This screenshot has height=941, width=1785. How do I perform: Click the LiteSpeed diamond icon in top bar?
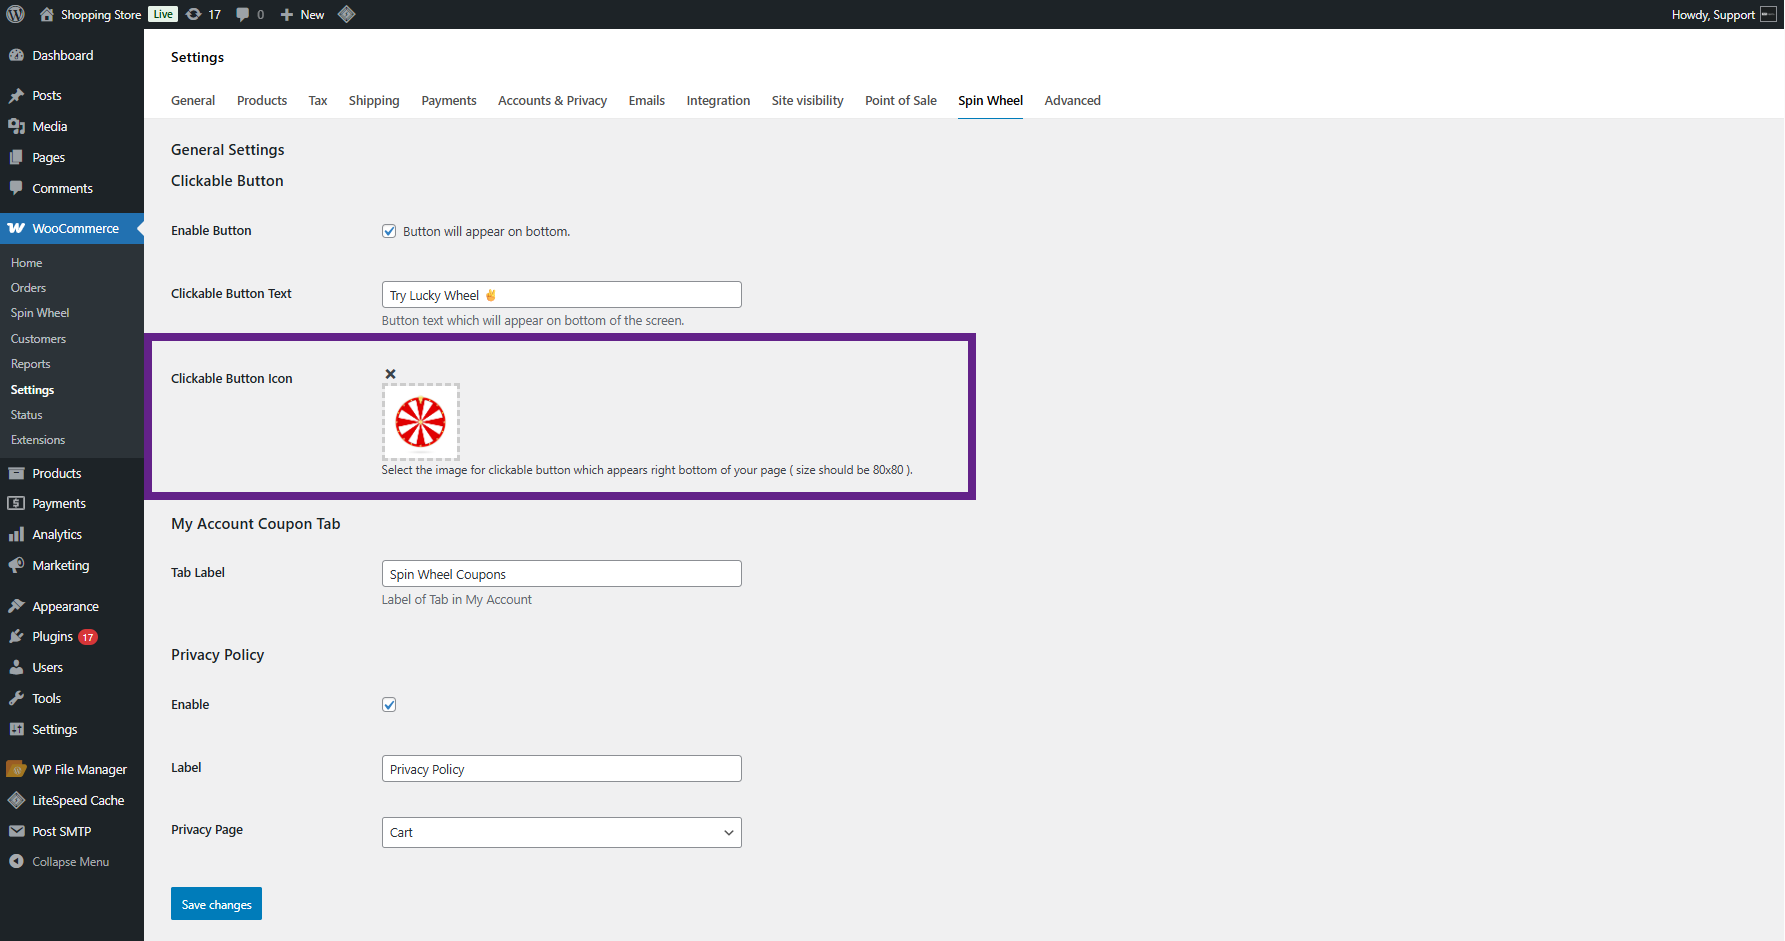347,14
